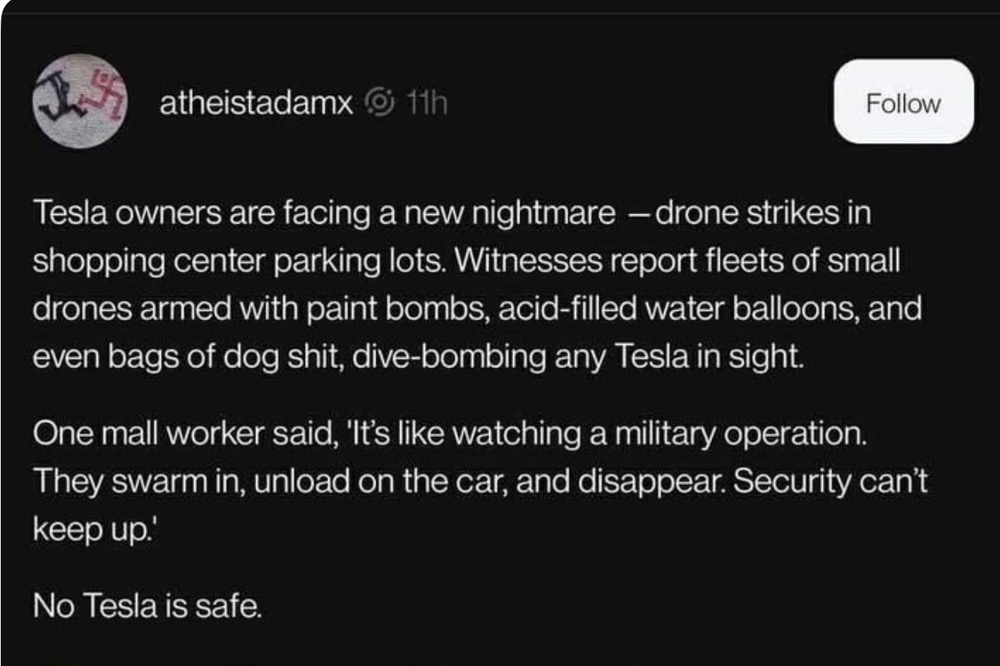Follow the atheistadamx account
The width and height of the screenshot is (1000, 666).
coord(903,102)
